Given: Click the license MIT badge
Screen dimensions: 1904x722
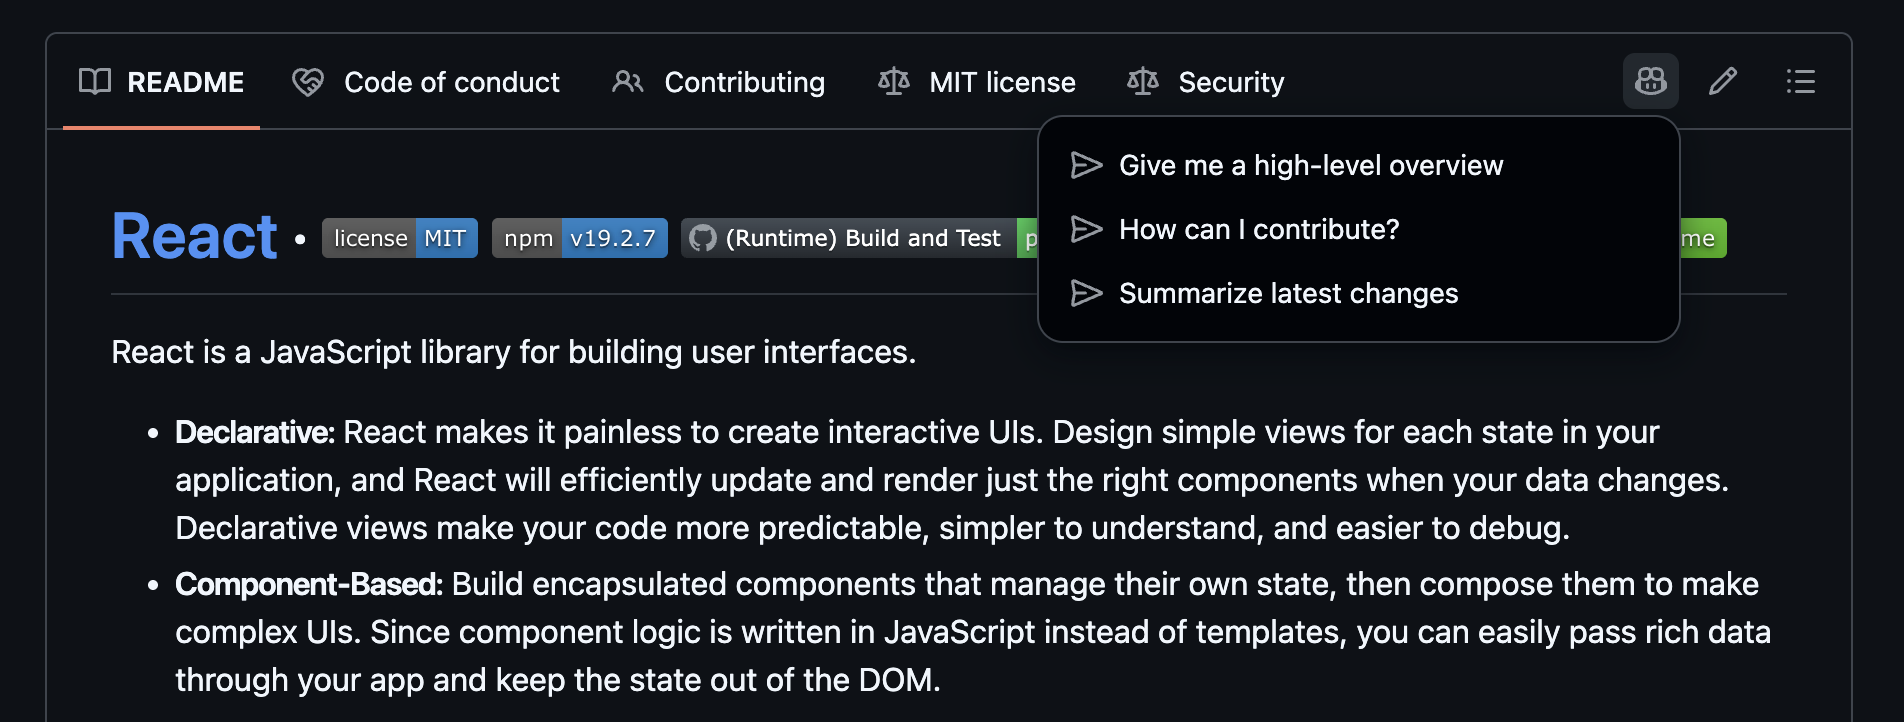Looking at the screenshot, I should pos(400,238).
